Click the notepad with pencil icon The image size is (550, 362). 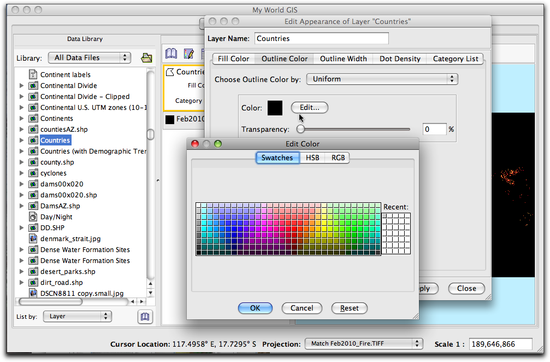click(189, 54)
